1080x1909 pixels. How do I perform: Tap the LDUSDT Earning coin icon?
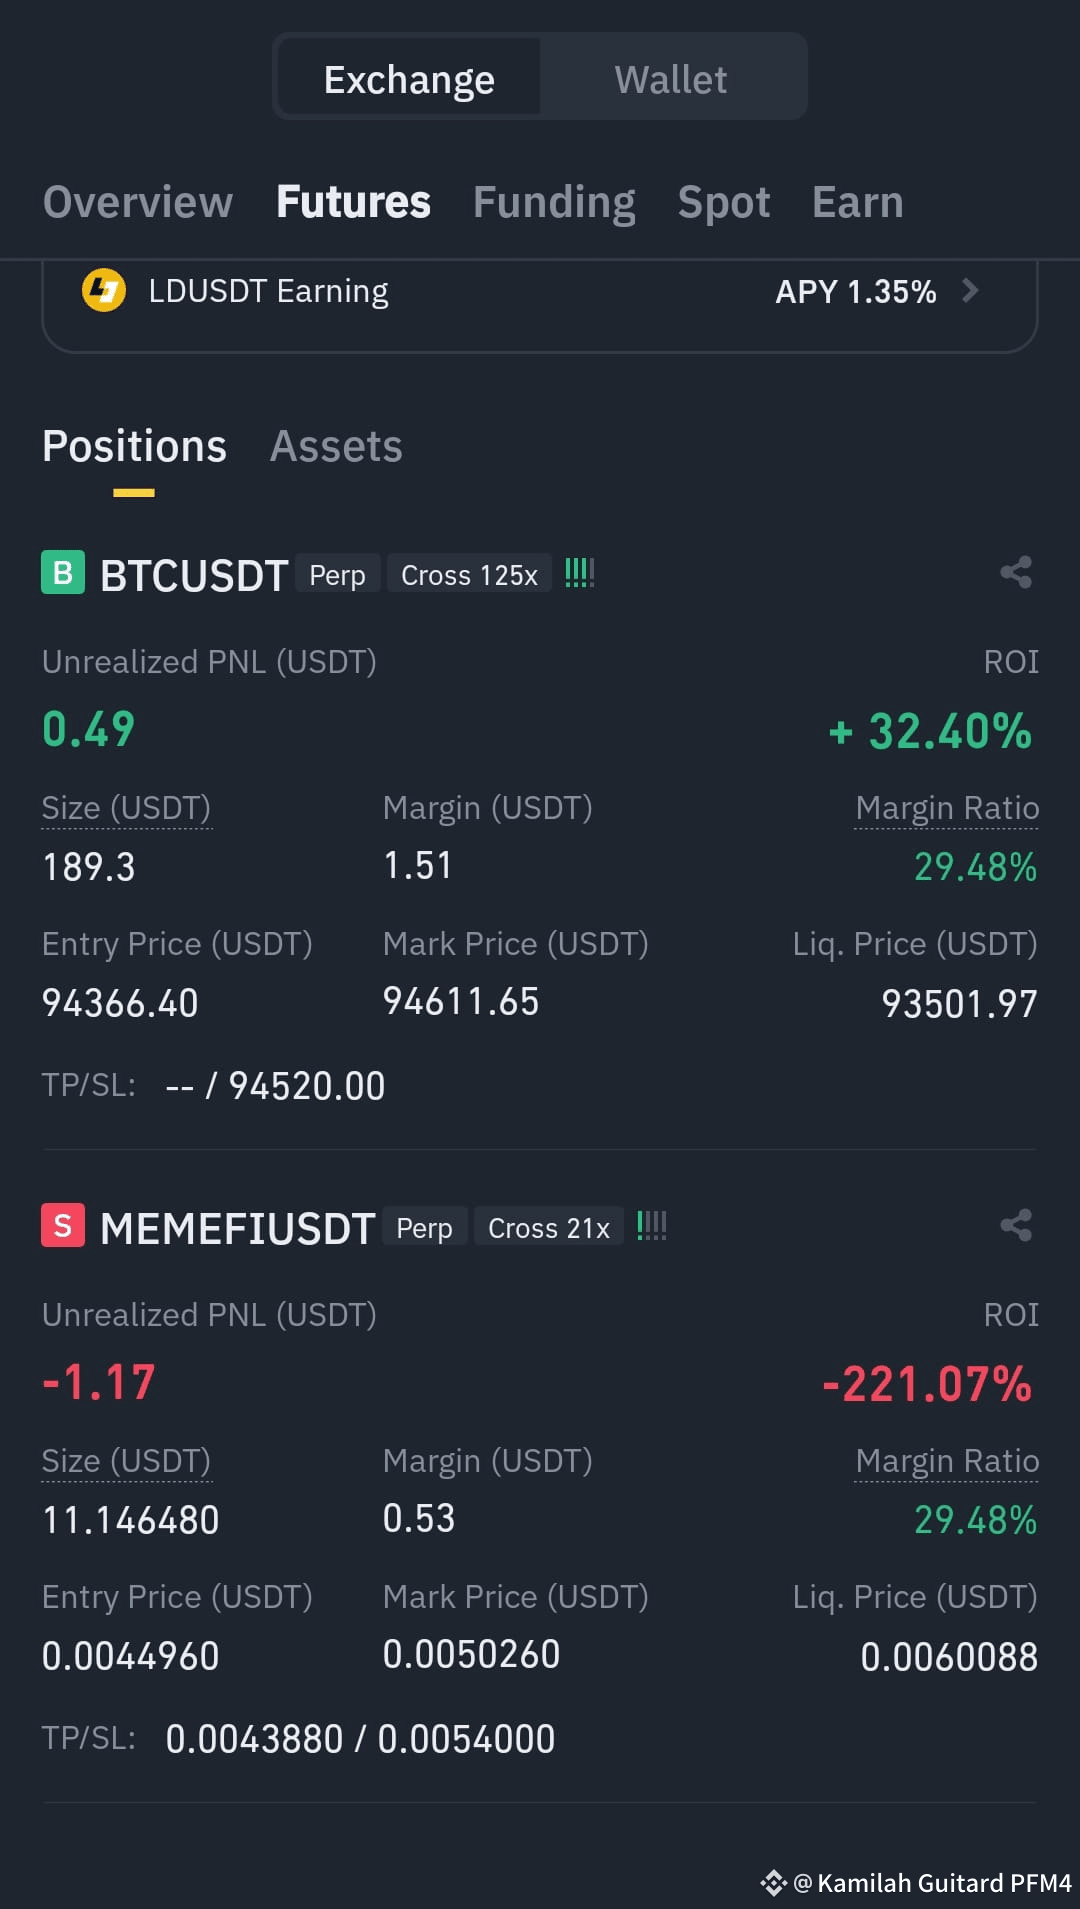click(x=103, y=291)
